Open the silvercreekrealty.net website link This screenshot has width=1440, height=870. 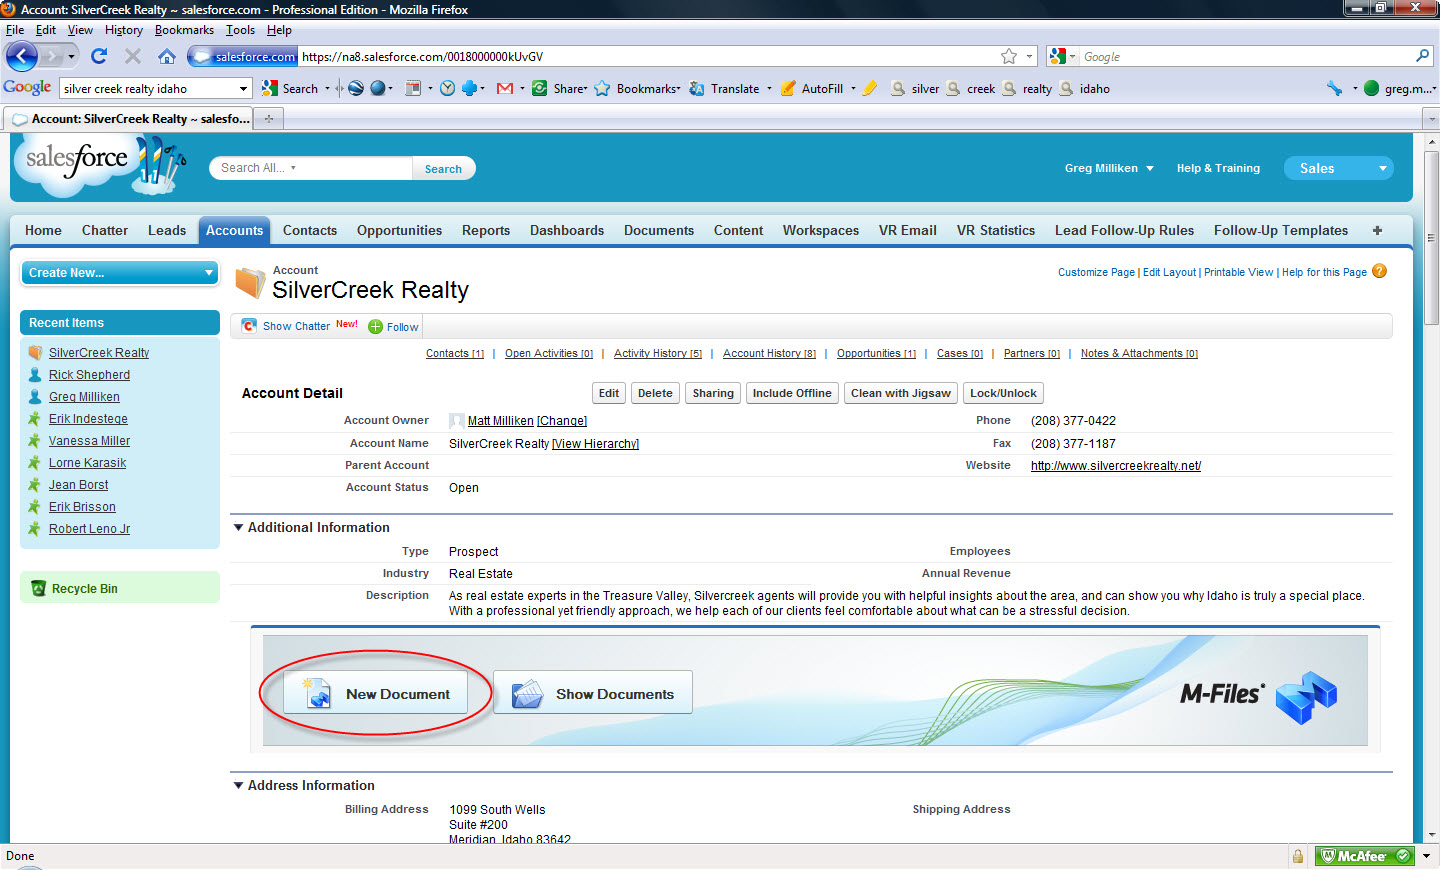click(x=1116, y=466)
